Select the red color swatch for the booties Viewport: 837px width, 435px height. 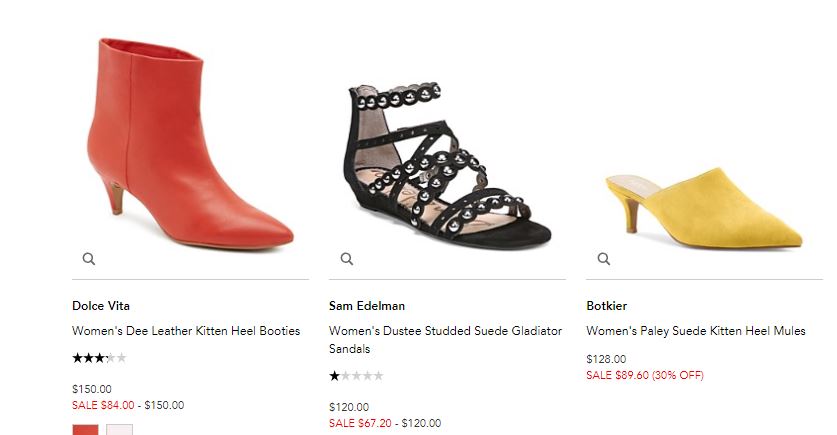point(85,430)
